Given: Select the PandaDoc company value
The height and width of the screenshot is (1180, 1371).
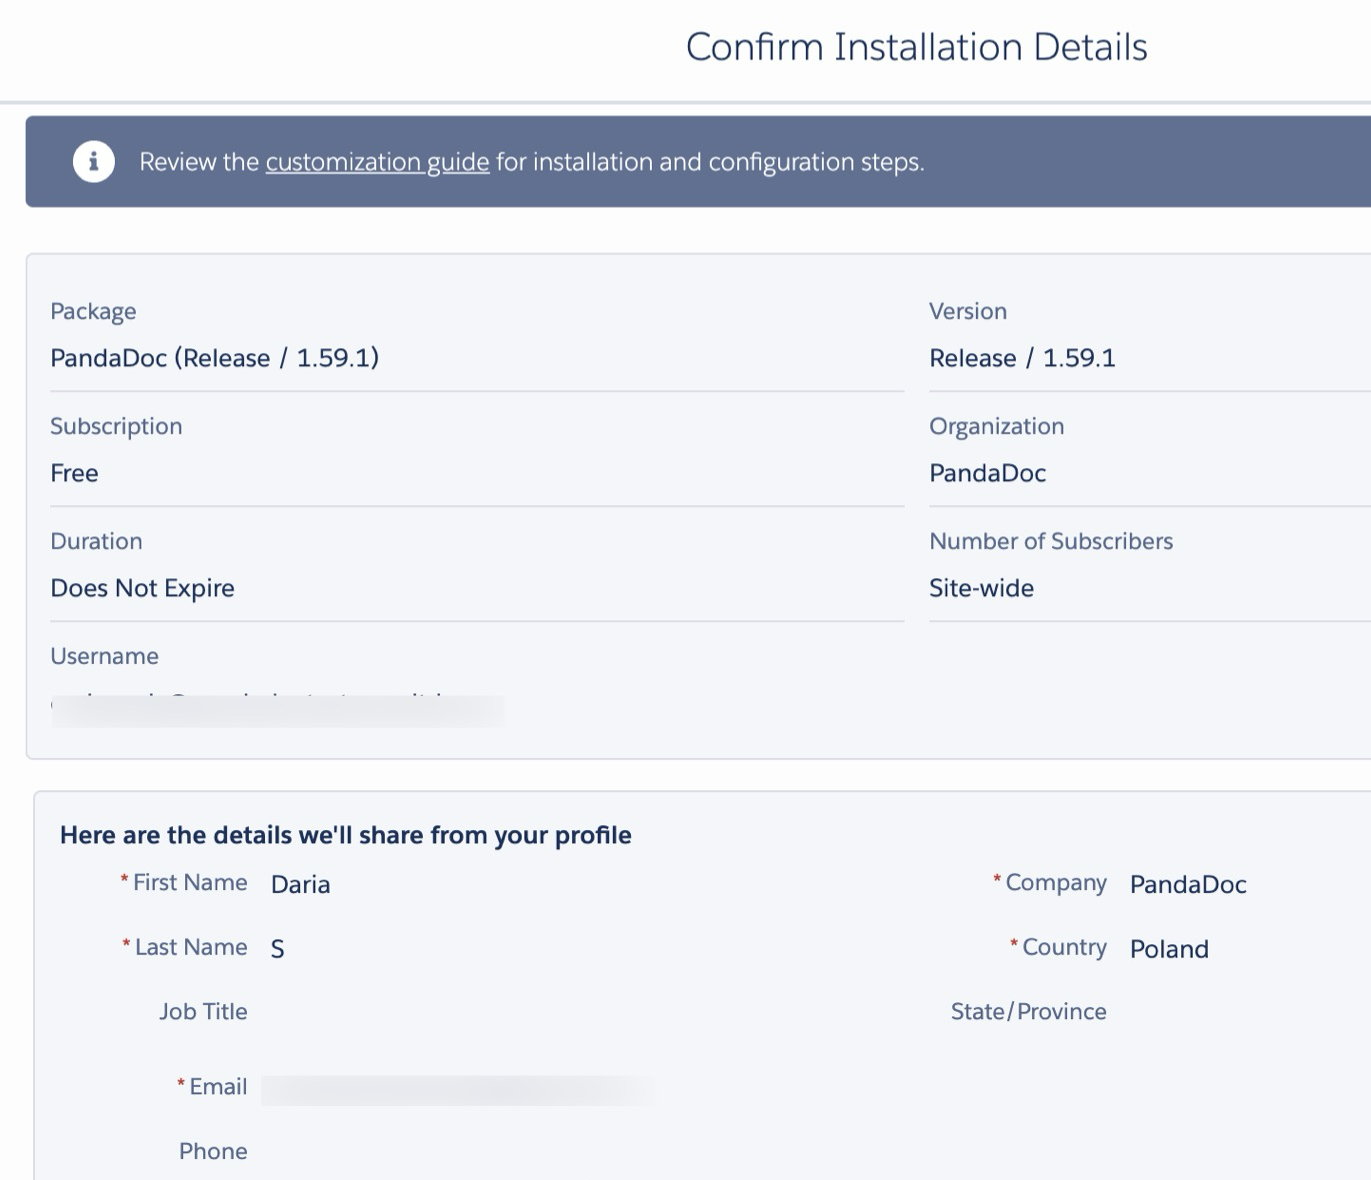Looking at the screenshot, I should point(1188,884).
